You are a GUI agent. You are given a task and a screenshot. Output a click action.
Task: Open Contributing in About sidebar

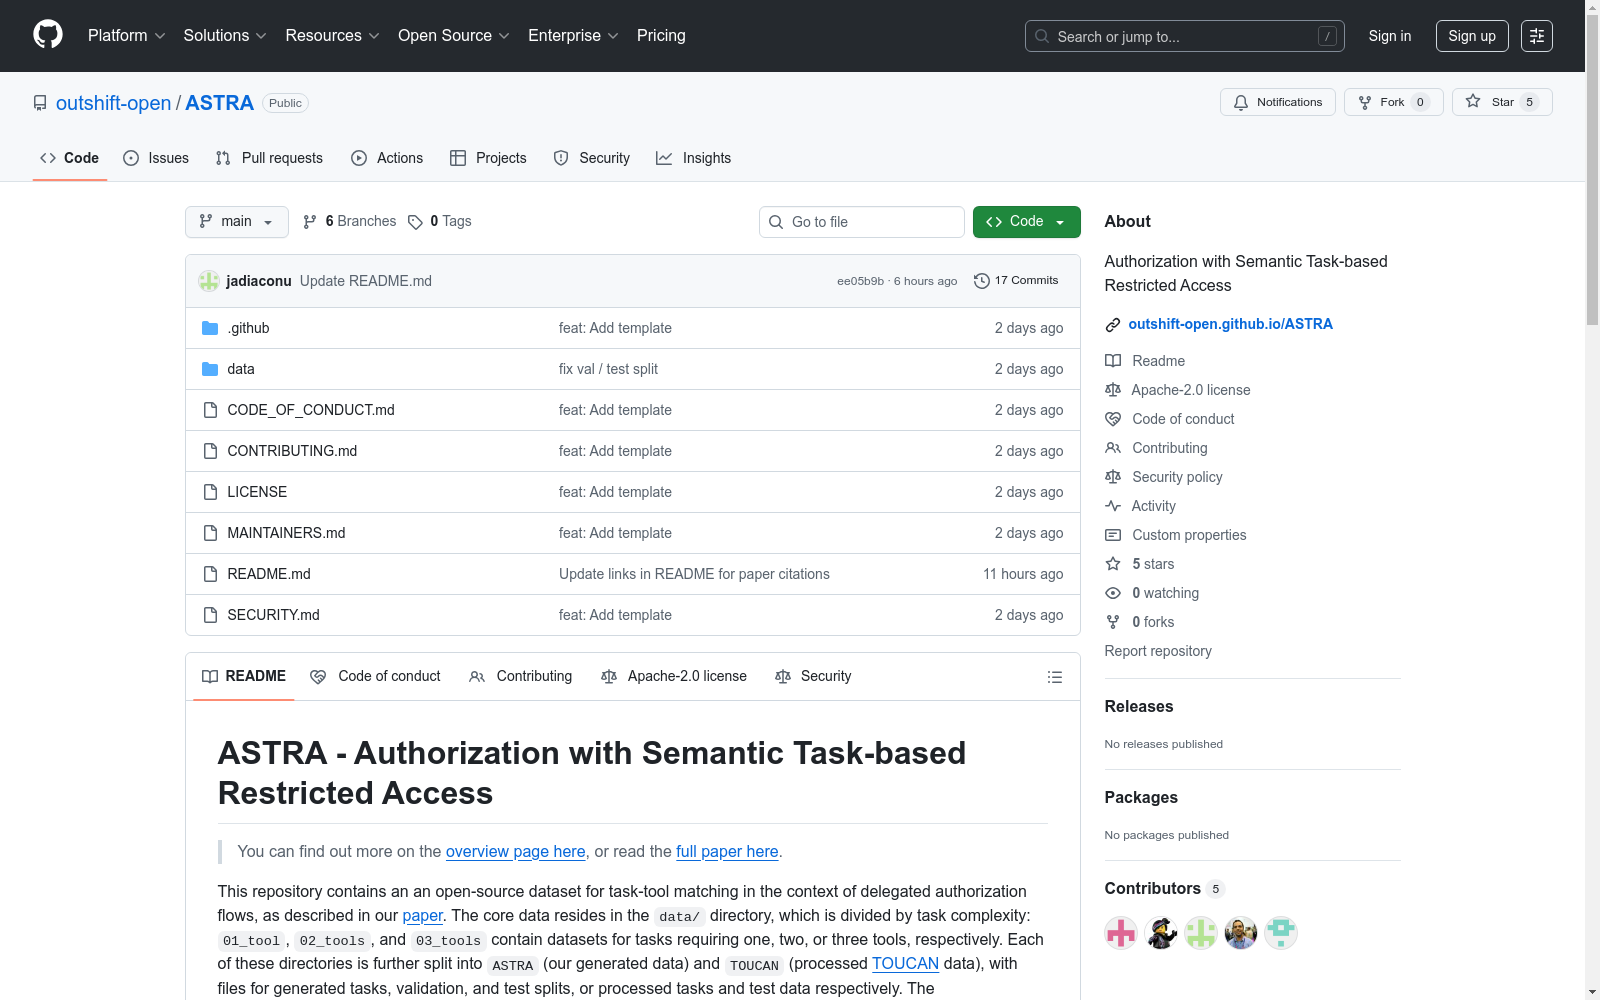(x=1156, y=448)
